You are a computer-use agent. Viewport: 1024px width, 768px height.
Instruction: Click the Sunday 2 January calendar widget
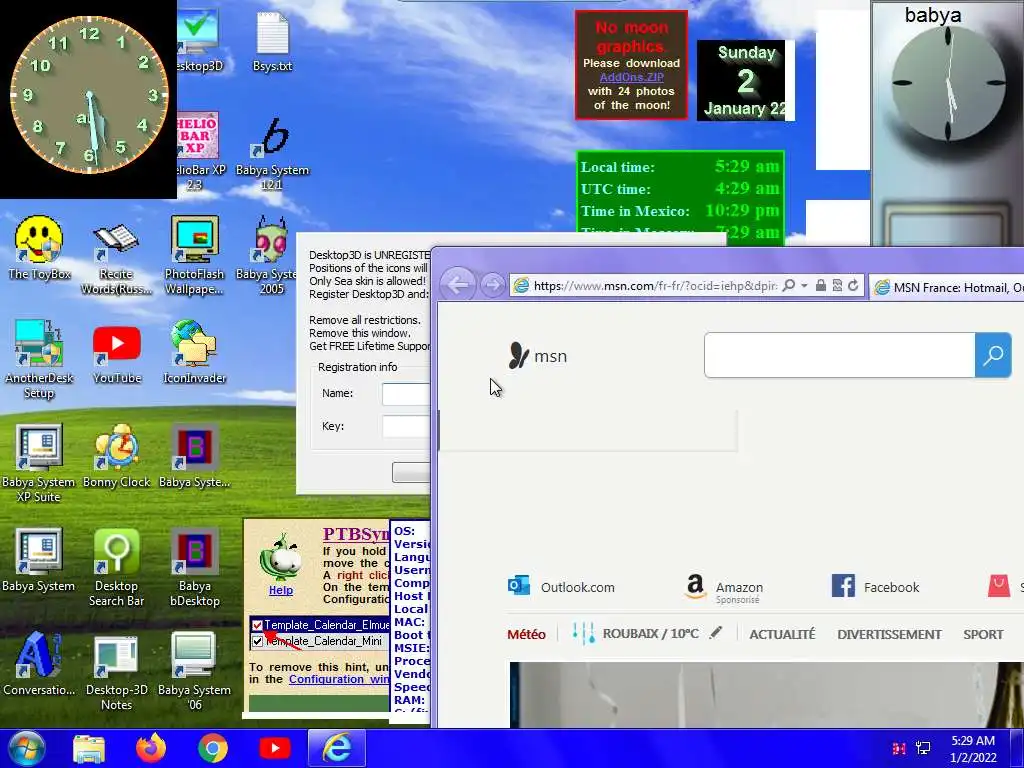pos(745,80)
